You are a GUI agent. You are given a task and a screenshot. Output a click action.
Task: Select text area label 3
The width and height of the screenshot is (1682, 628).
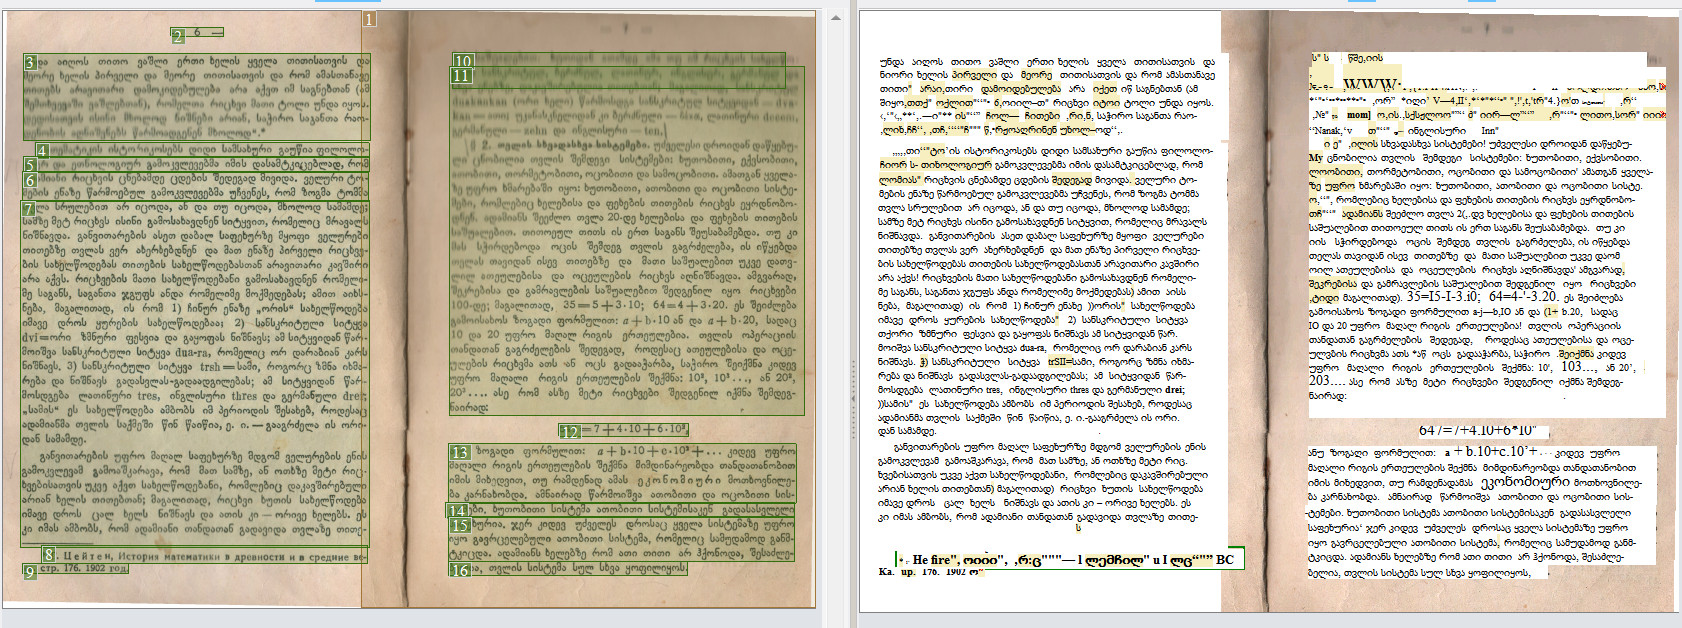pyautogui.click(x=30, y=63)
